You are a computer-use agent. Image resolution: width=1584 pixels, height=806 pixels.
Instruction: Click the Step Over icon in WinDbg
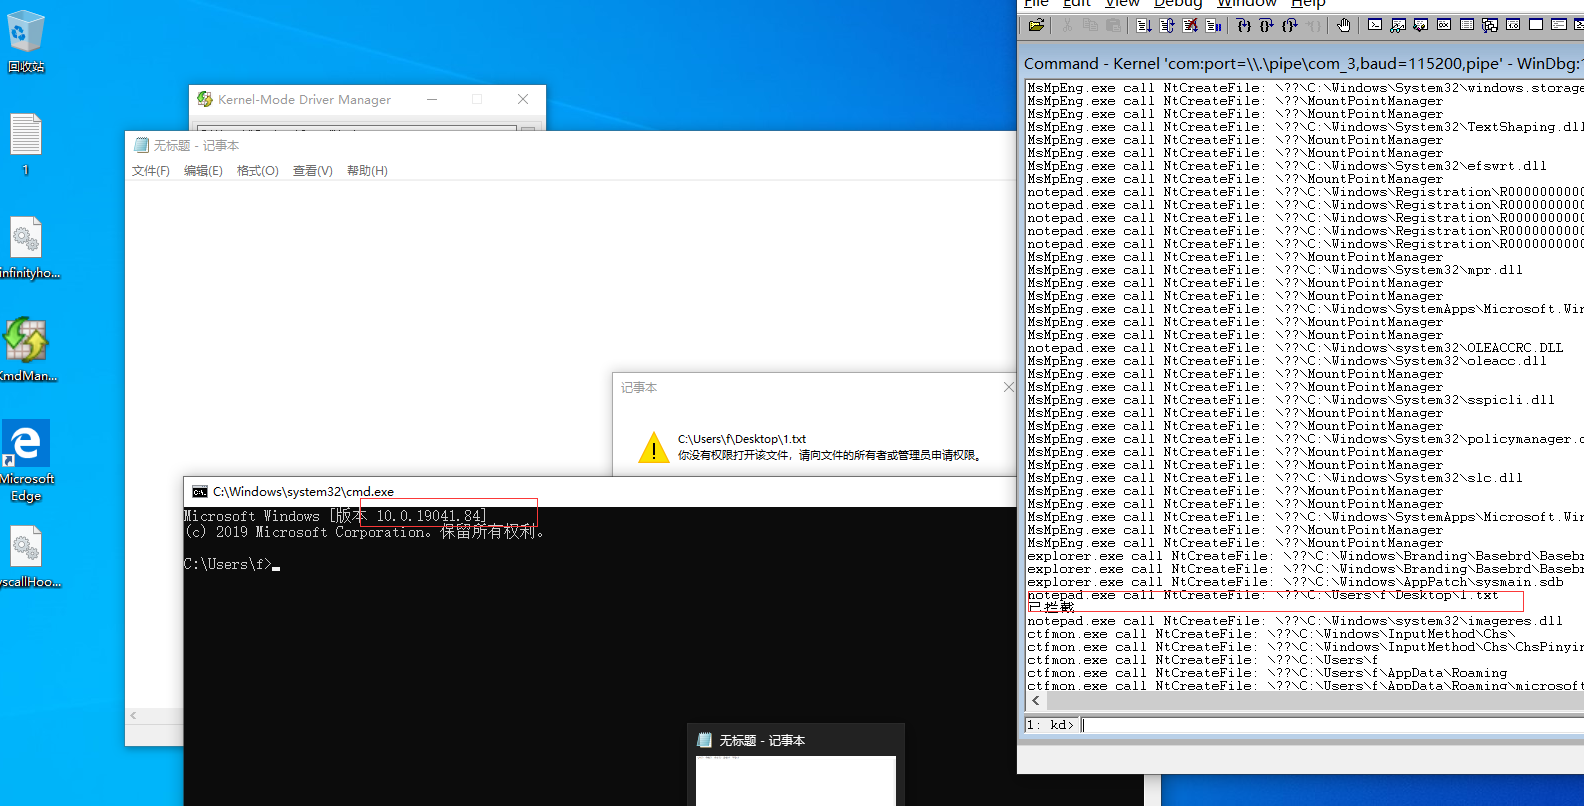pyautogui.click(x=1266, y=25)
